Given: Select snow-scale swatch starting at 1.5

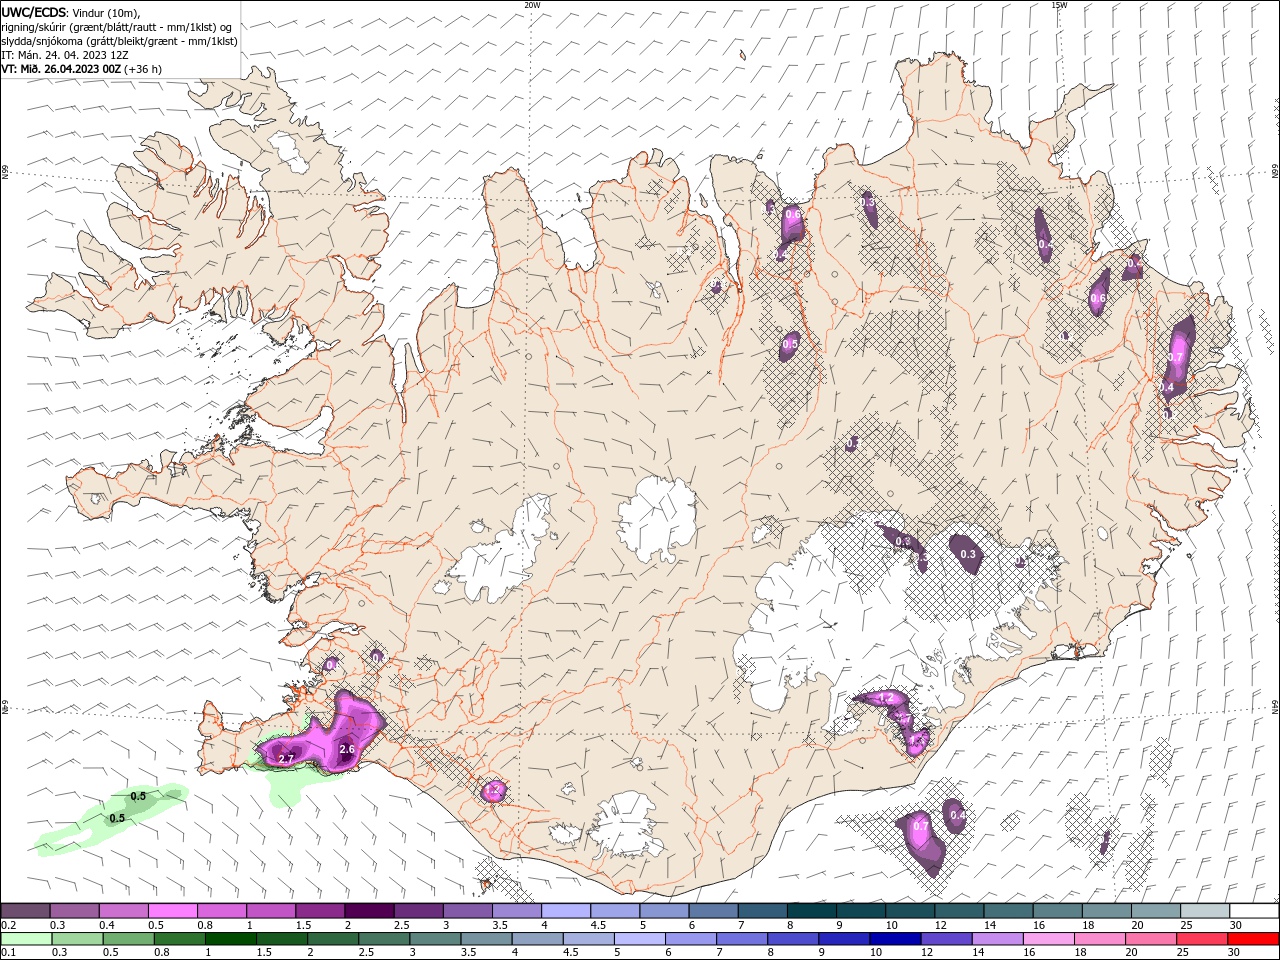Looking at the screenshot, I should (x=319, y=911).
